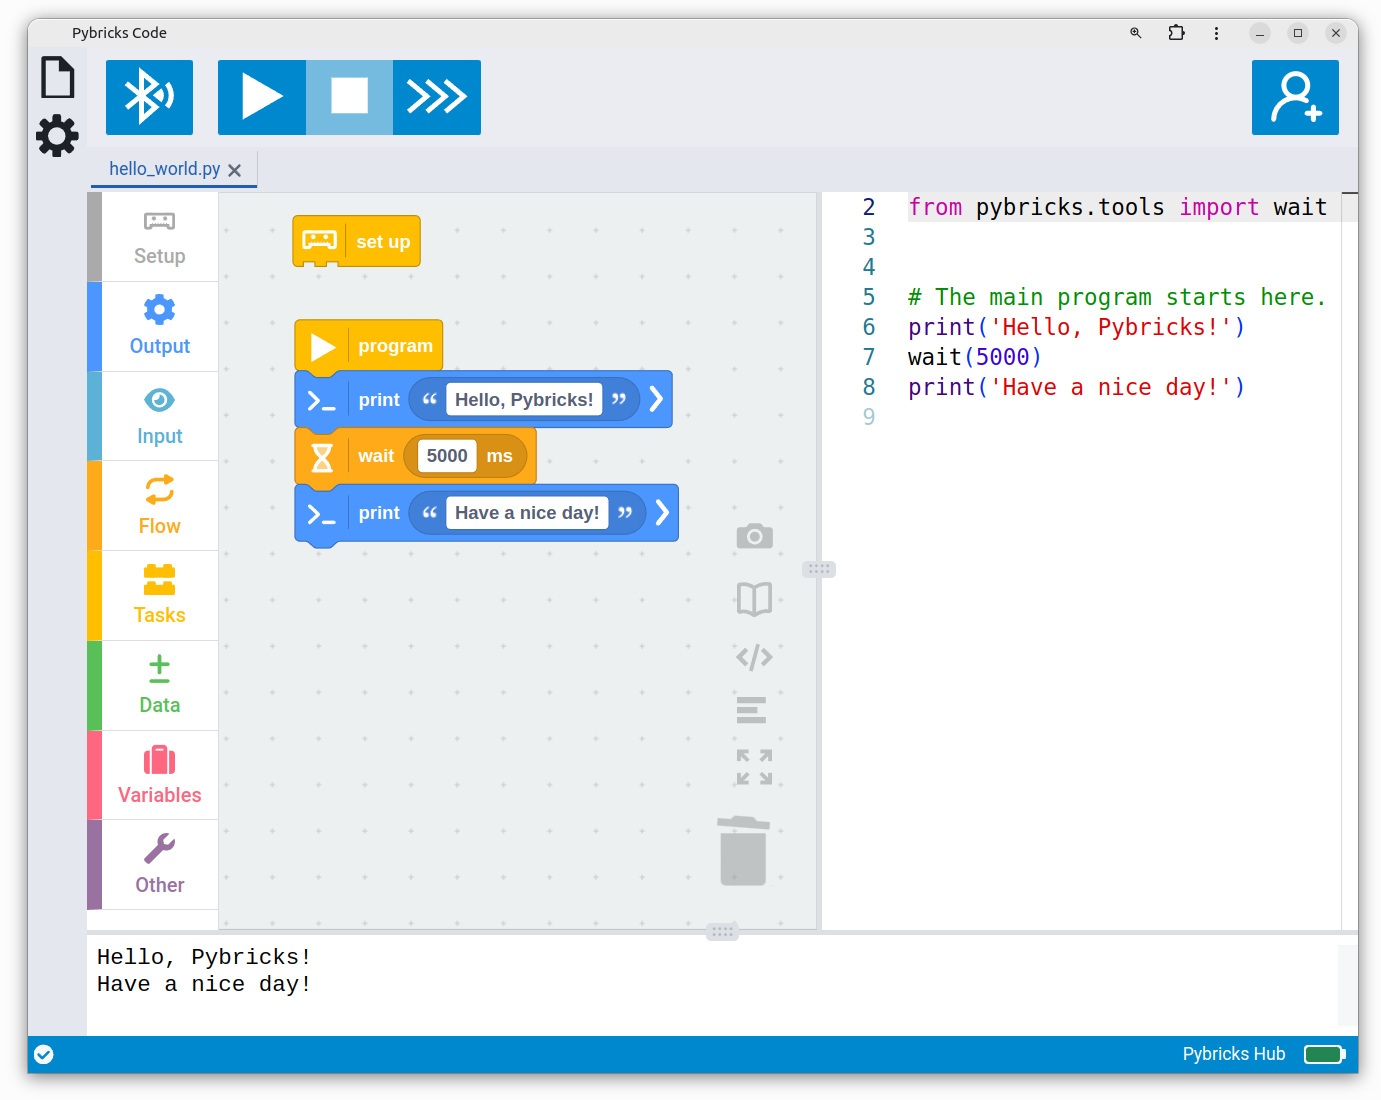
Task: Click the zoom to fit icon
Action: pos(754,767)
